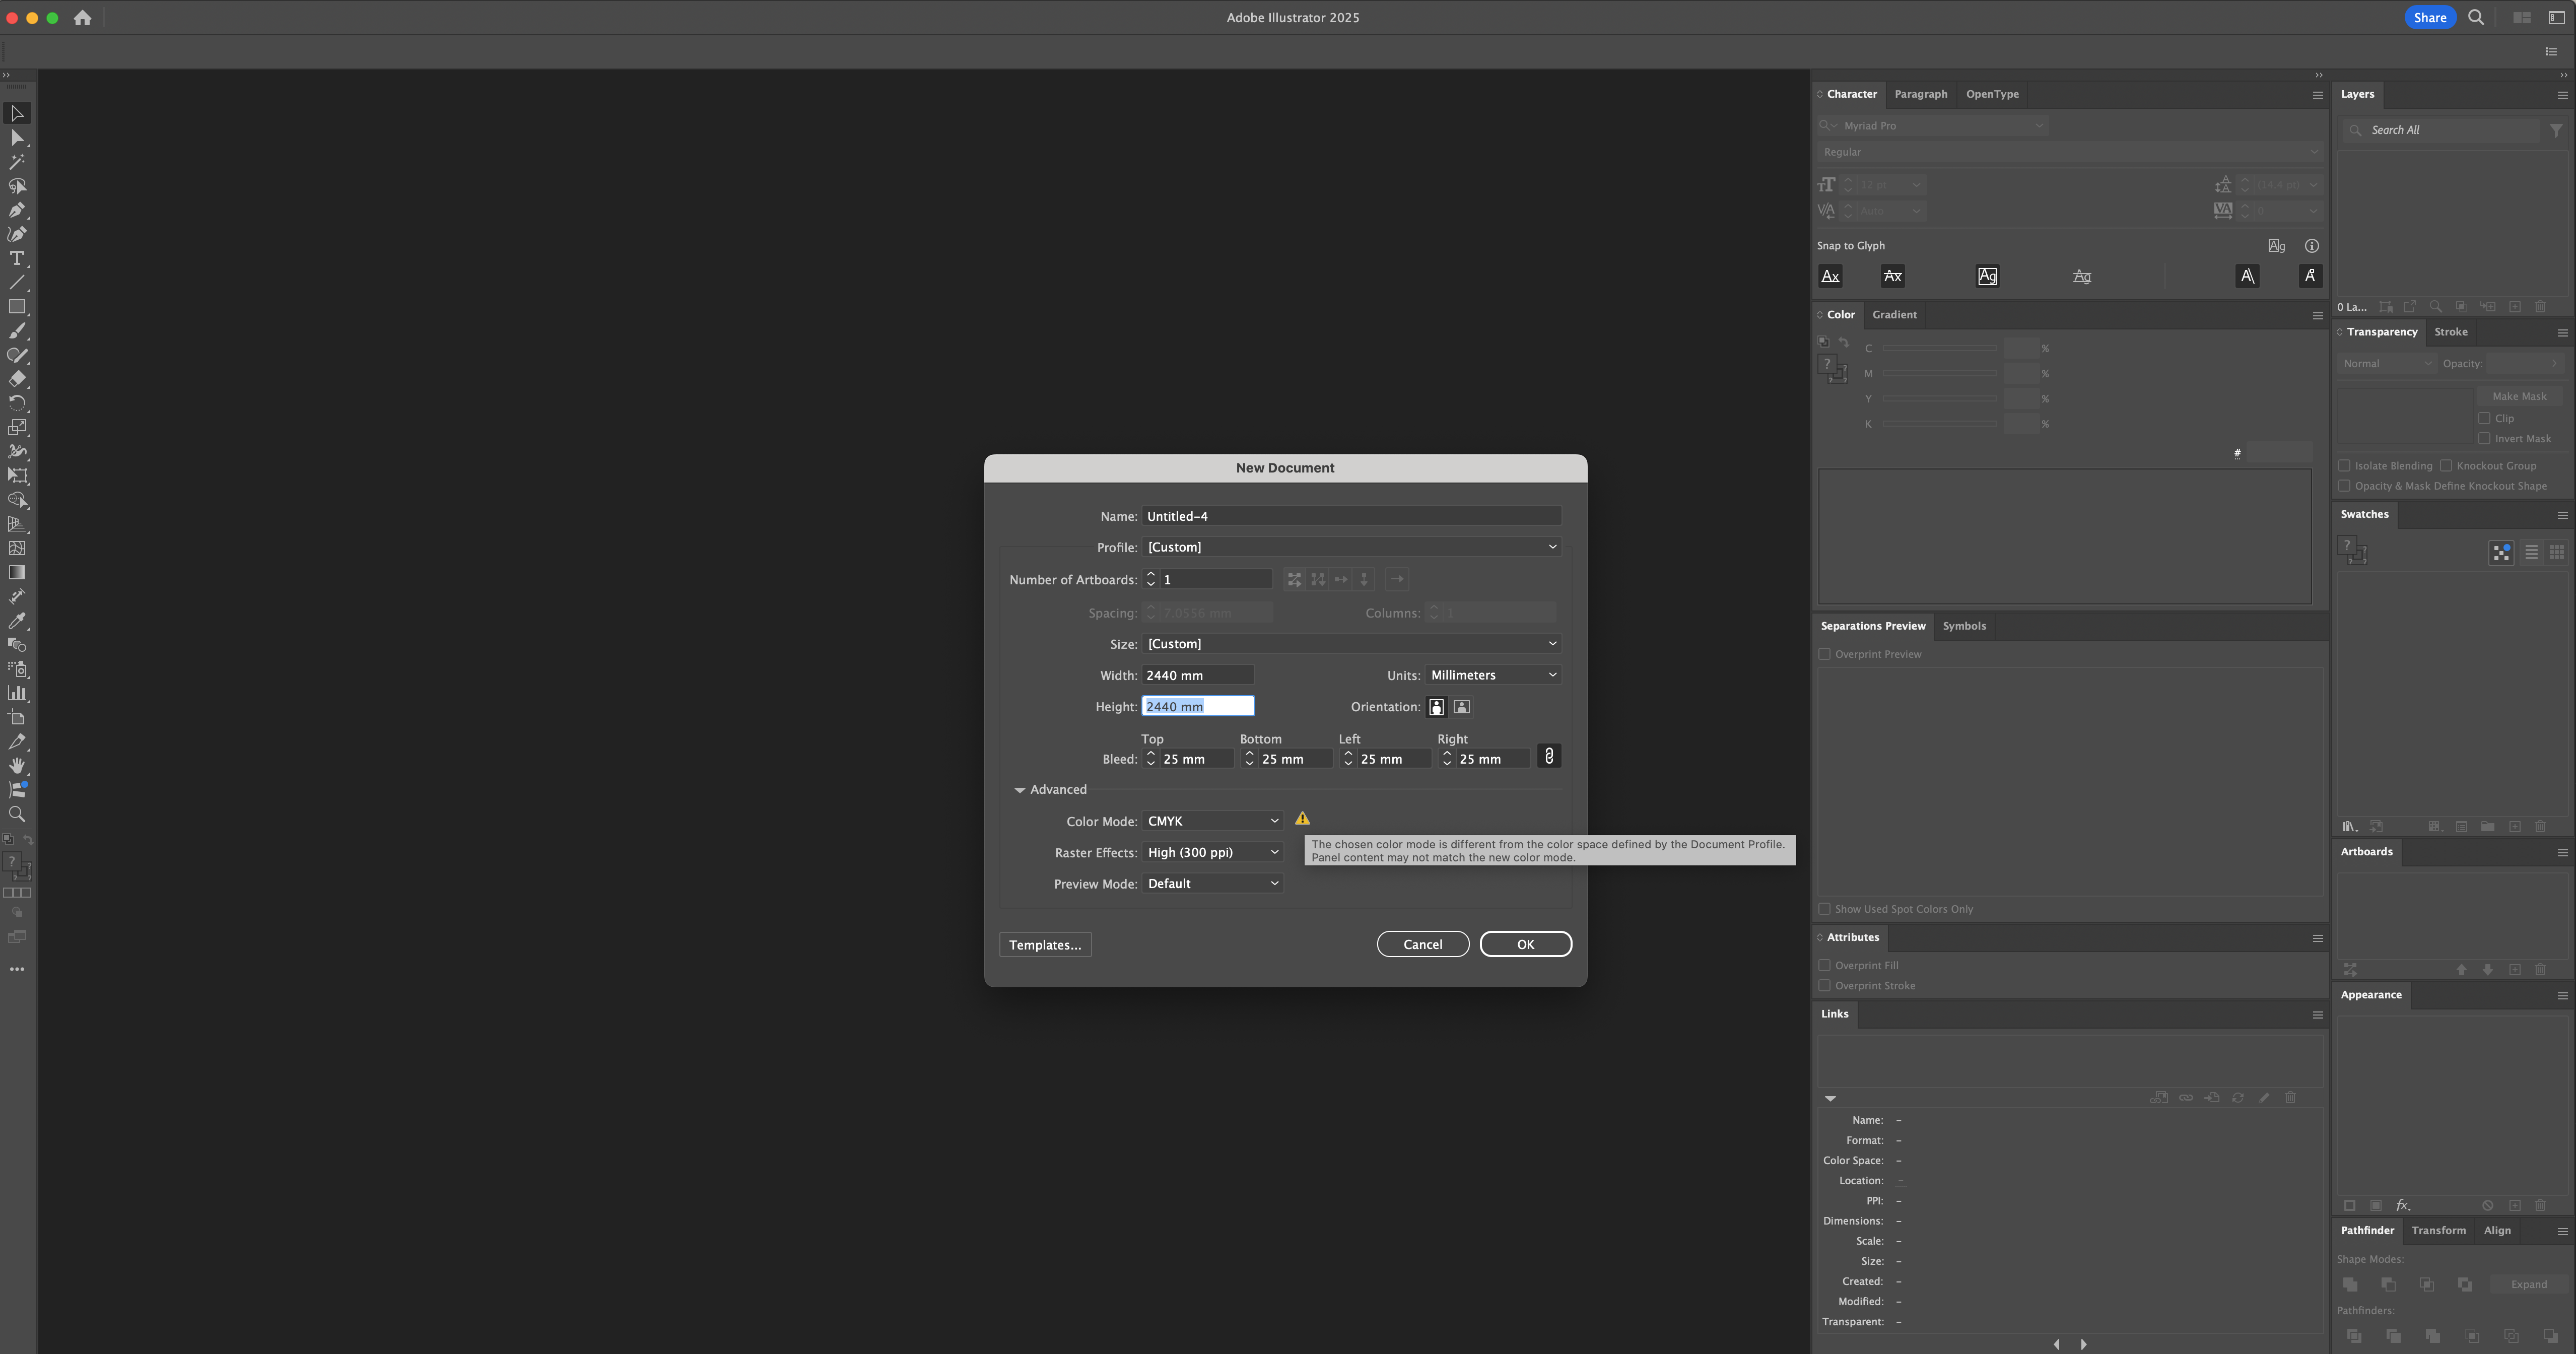Select the Eyedropper tool
Viewport: 2576px width, 1354px height.
pos(16,621)
